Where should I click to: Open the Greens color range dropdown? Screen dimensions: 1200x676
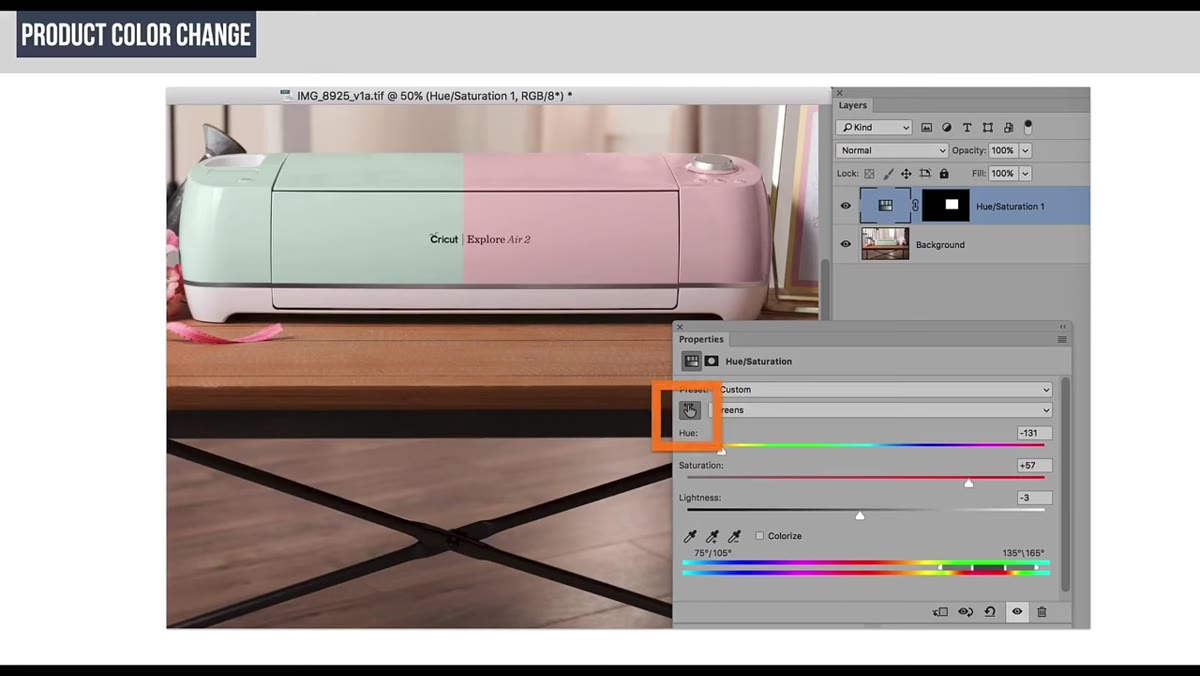880,410
